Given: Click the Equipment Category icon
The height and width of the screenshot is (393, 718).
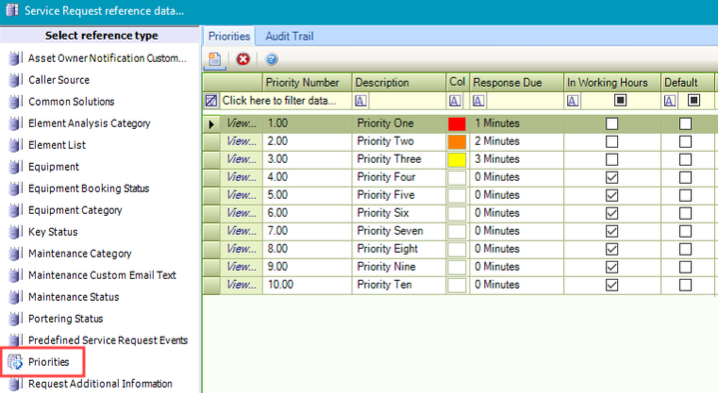Looking at the screenshot, I should [x=15, y=210].
